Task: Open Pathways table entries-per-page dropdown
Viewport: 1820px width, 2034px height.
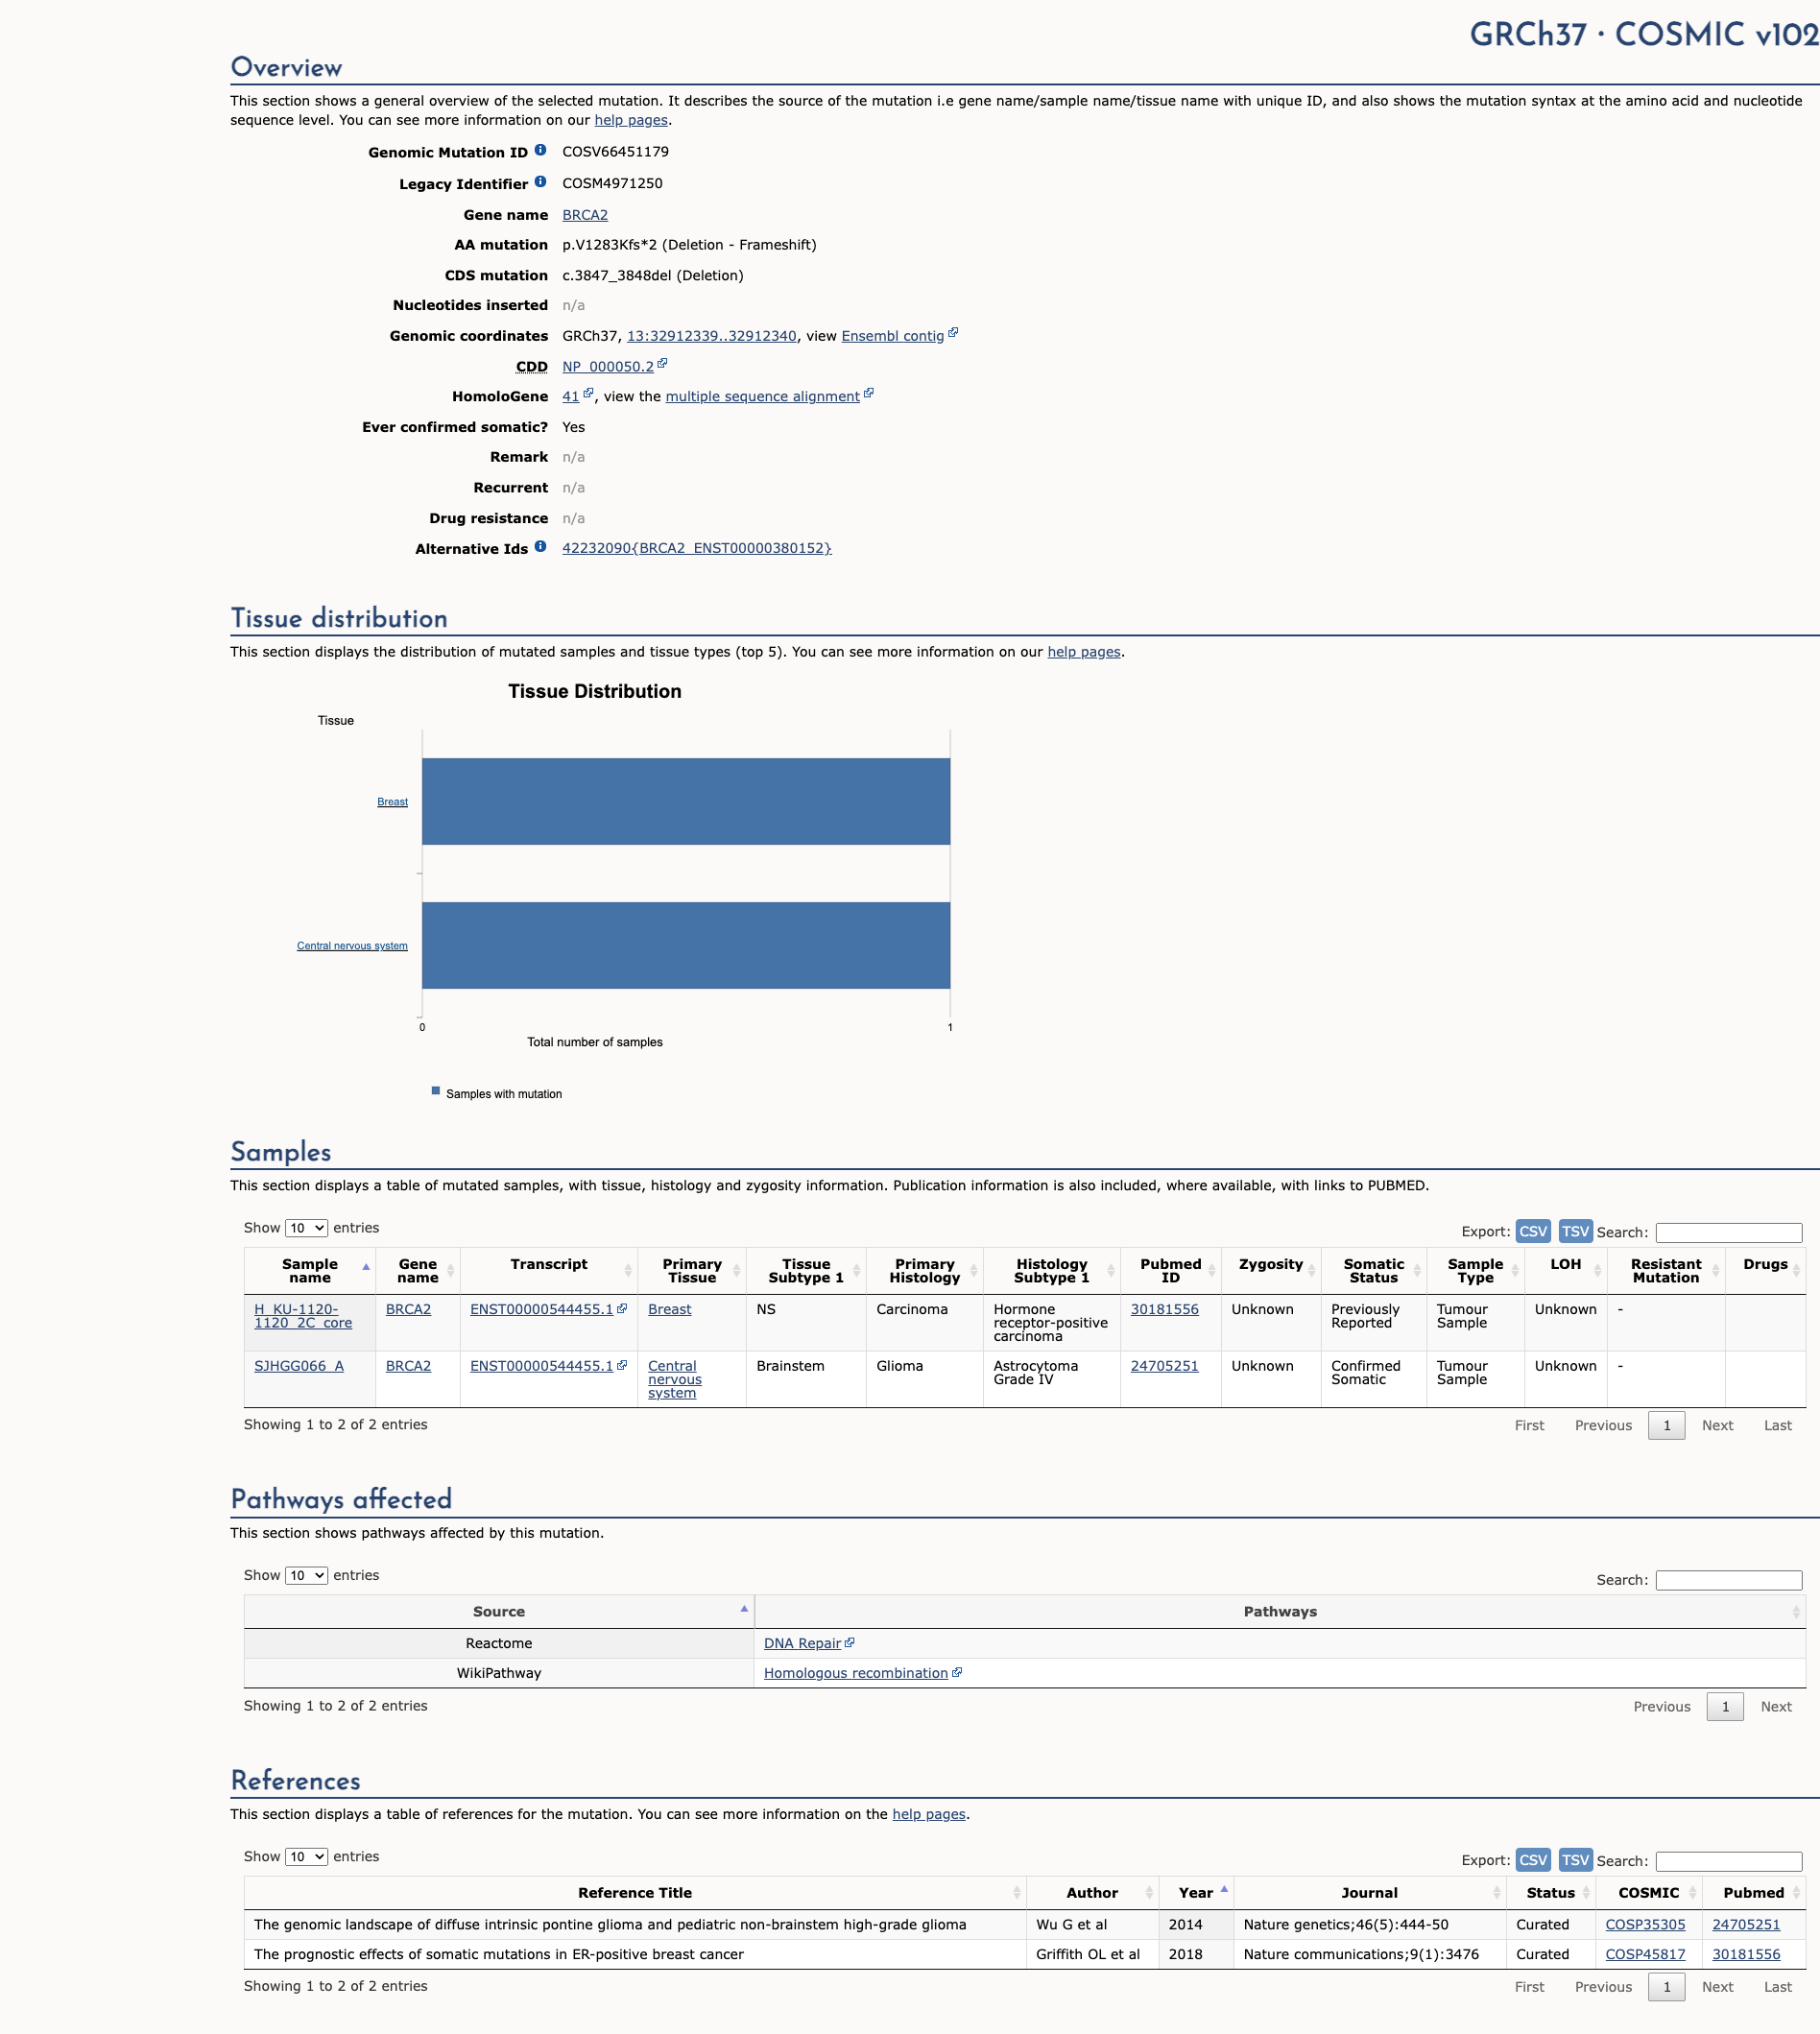Action: pos(306,1576)
